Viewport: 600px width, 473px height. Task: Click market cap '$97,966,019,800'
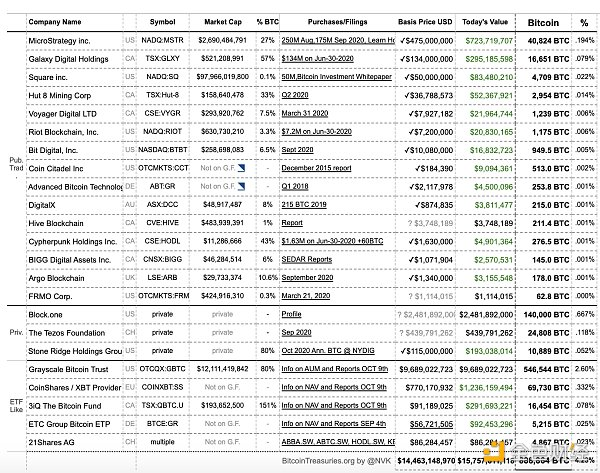click(x=222, y=77)
